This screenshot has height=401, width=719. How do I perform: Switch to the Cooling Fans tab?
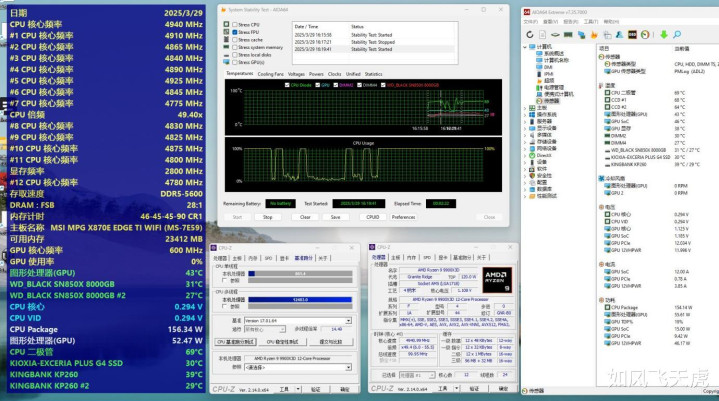point(271,74)
